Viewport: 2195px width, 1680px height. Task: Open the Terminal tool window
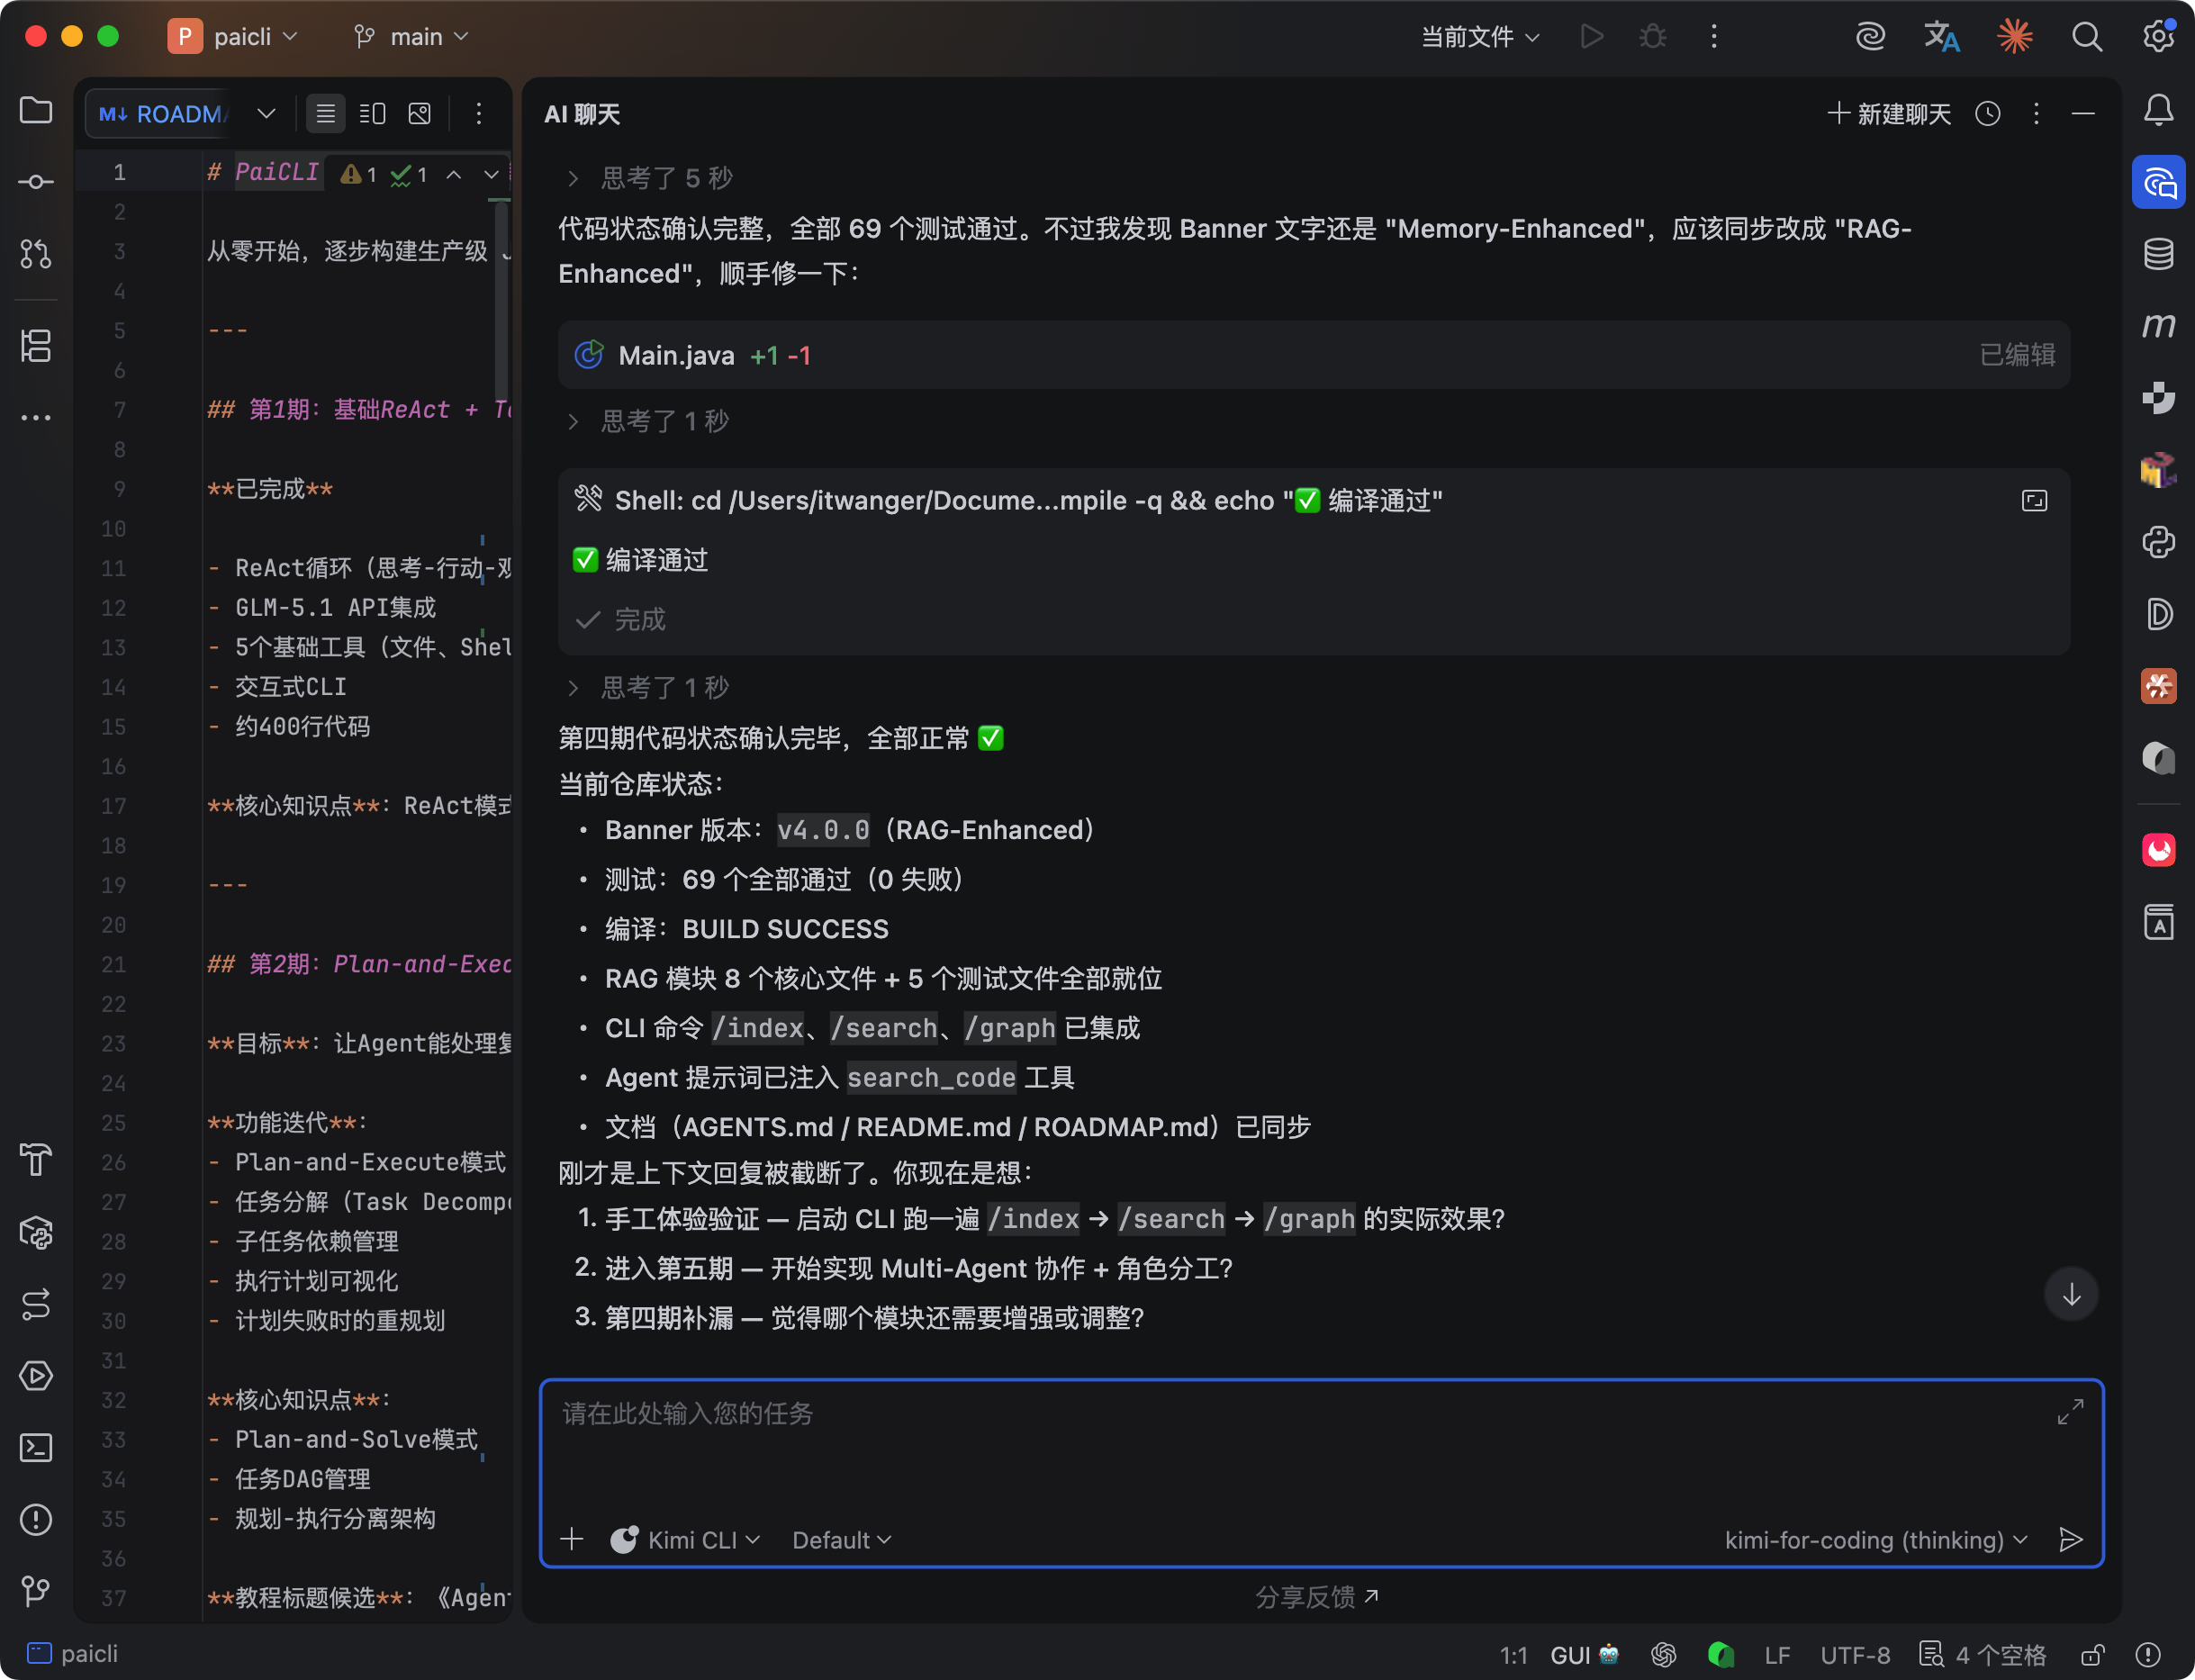tap(36, 1447)
